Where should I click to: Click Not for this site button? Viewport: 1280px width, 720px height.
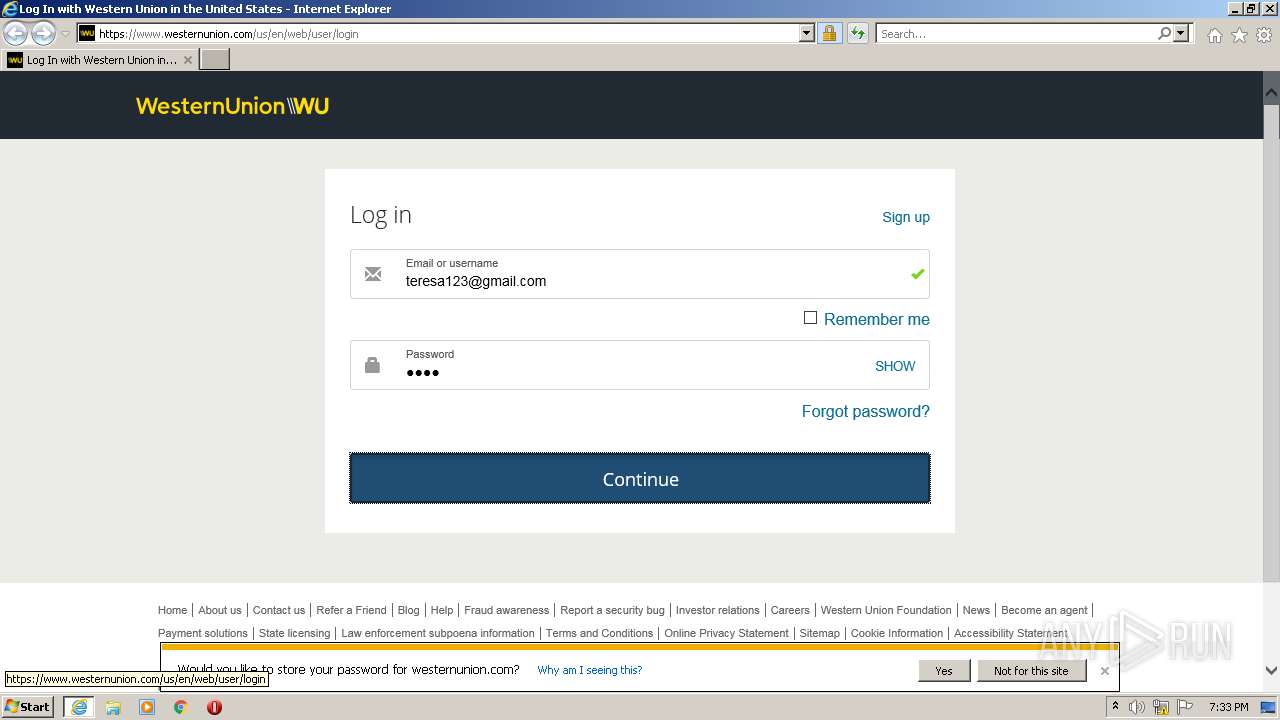[x=1031, y=671]
